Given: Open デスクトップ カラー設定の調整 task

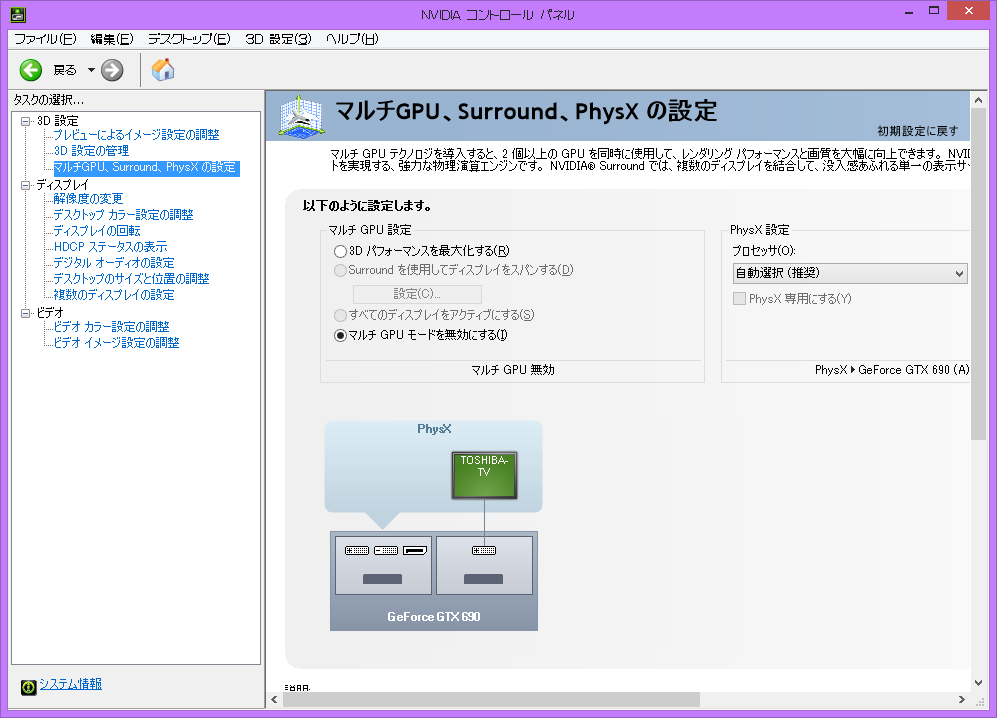Looking at the screenshot, I should (123, 214).
